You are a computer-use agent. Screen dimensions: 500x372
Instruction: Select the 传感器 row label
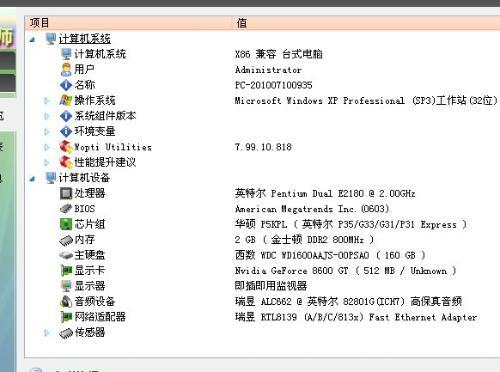pyautogui.click(x=90, y=332)
